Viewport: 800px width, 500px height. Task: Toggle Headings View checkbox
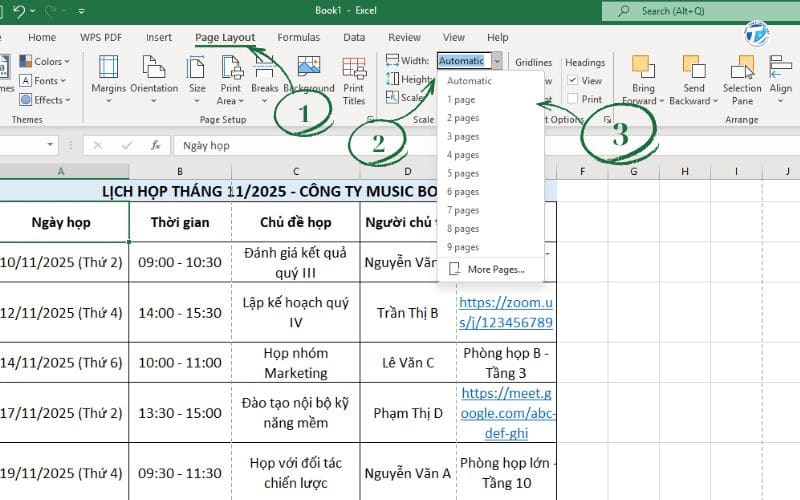pyautogui.click(x=572, y=80)
